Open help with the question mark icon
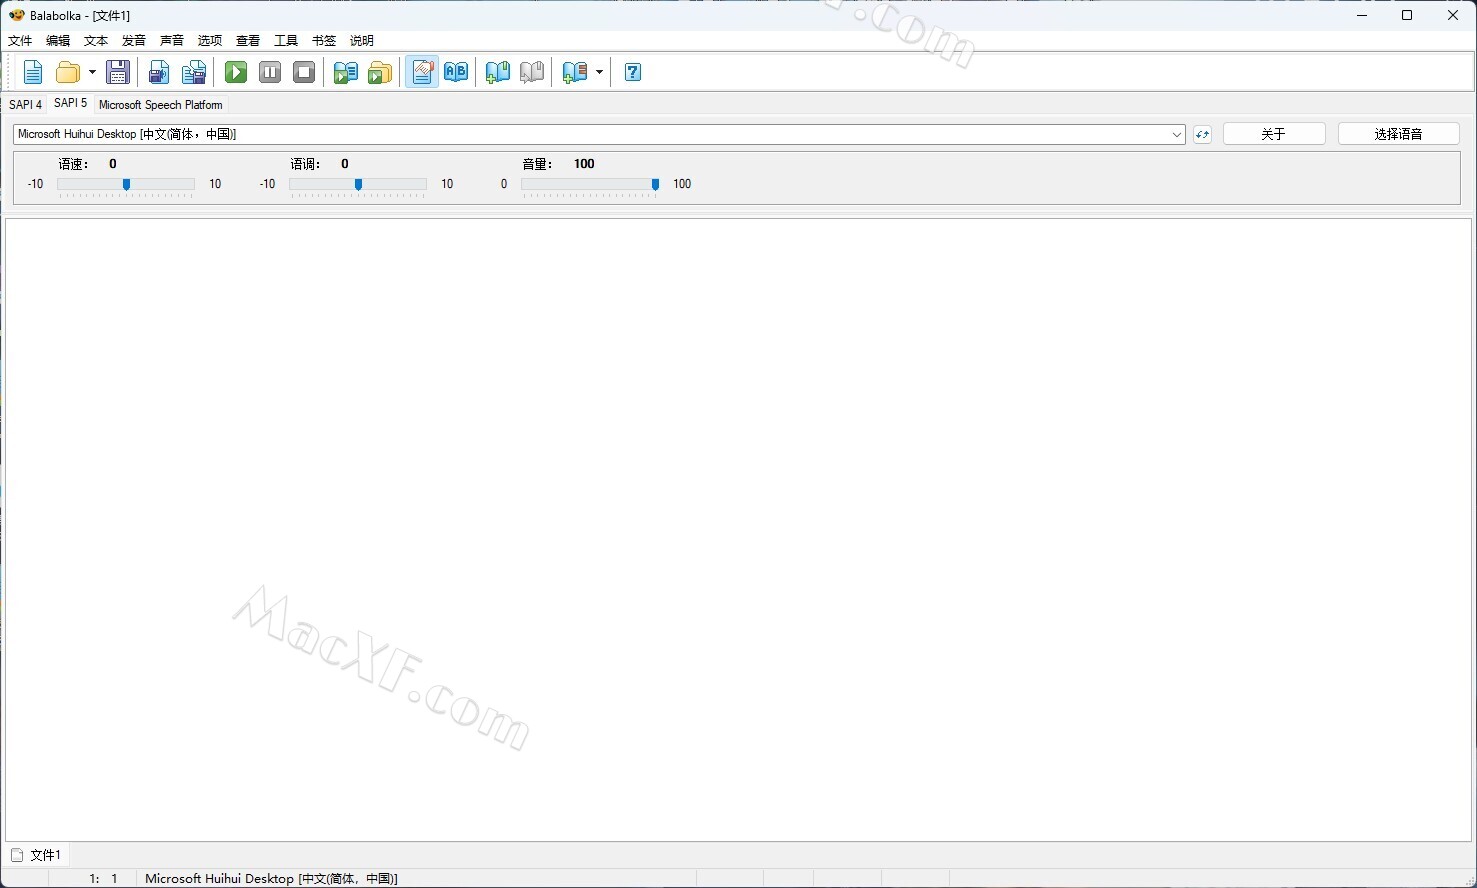This screenshot has height=888, width=1477. [633, 72]
